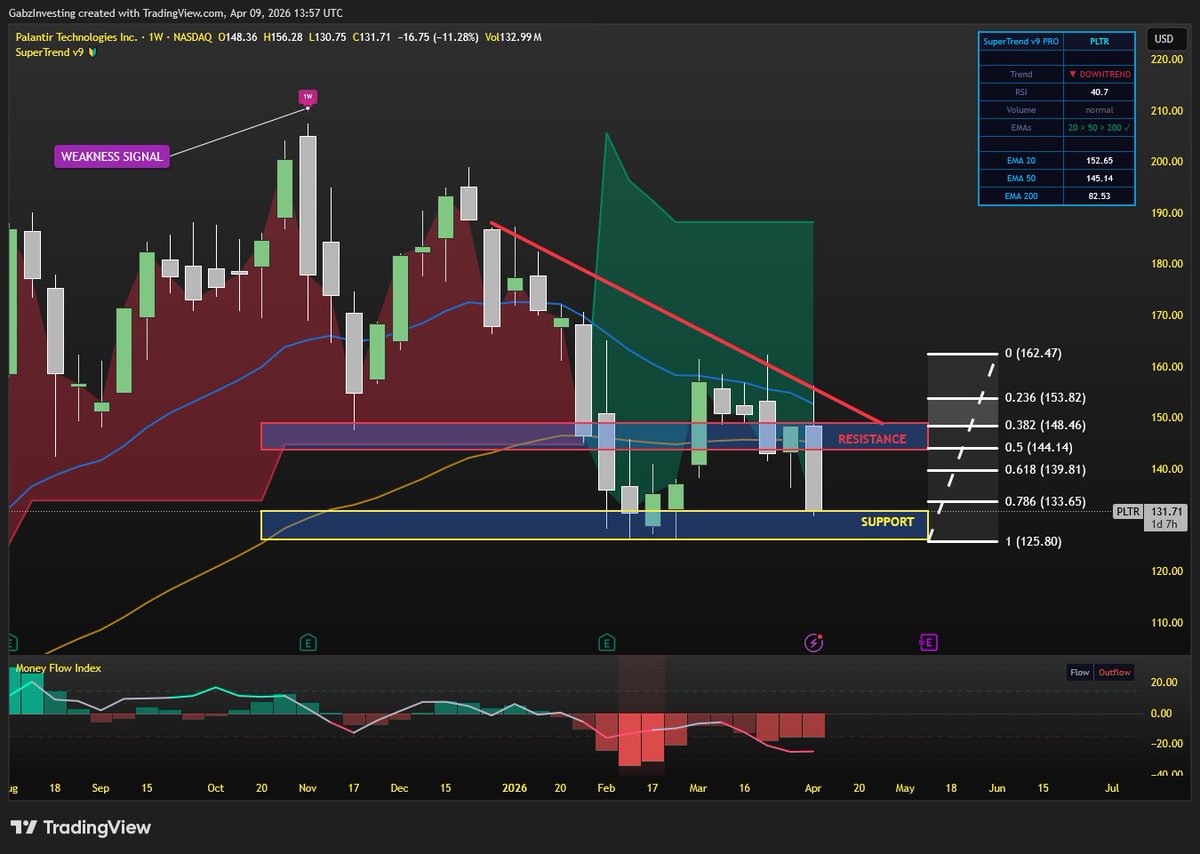Select the SUPPORT zone label
The width and height of the screenshot is (1200, 854).
[x=887, y=522]
